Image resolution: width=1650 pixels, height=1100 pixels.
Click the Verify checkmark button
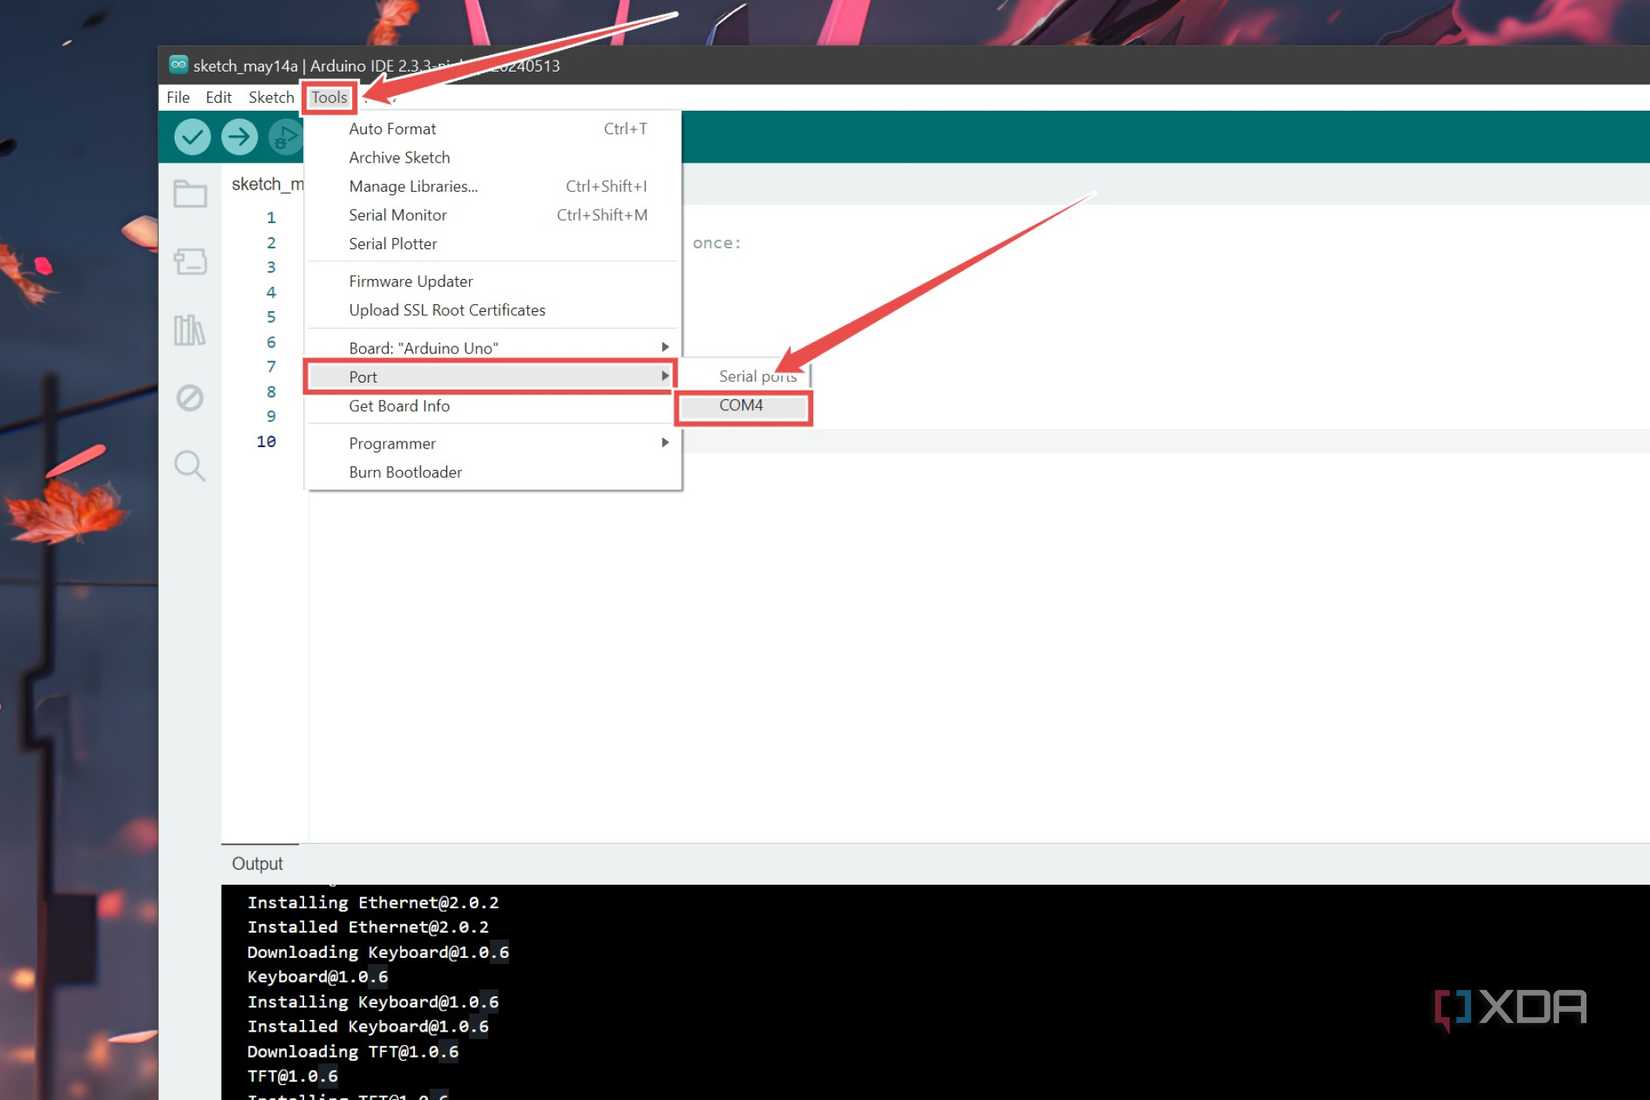(192, 137)
